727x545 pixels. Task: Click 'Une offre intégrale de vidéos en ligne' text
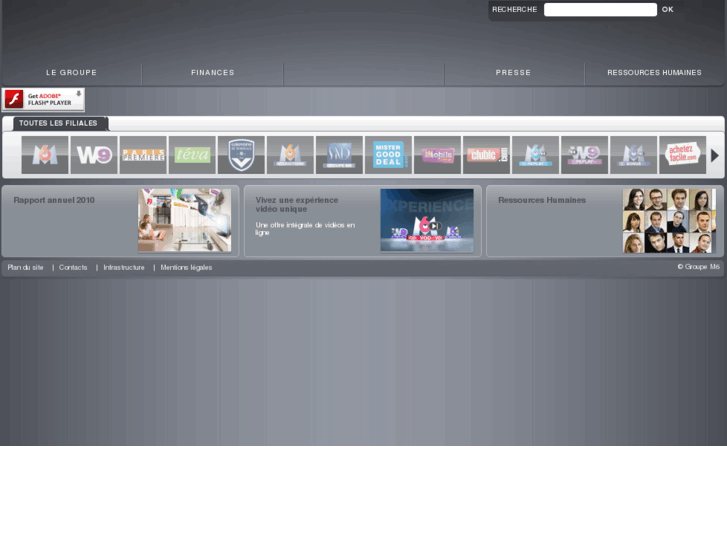[305, 229]
